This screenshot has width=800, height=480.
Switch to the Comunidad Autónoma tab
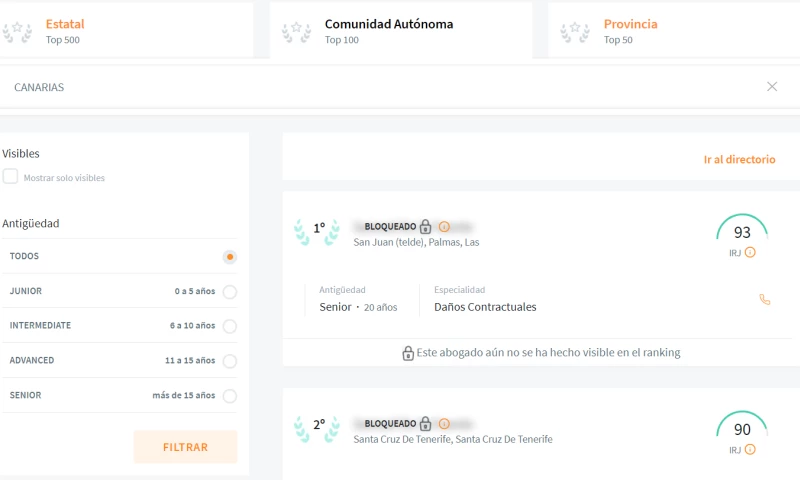click(x=388, y=31)
